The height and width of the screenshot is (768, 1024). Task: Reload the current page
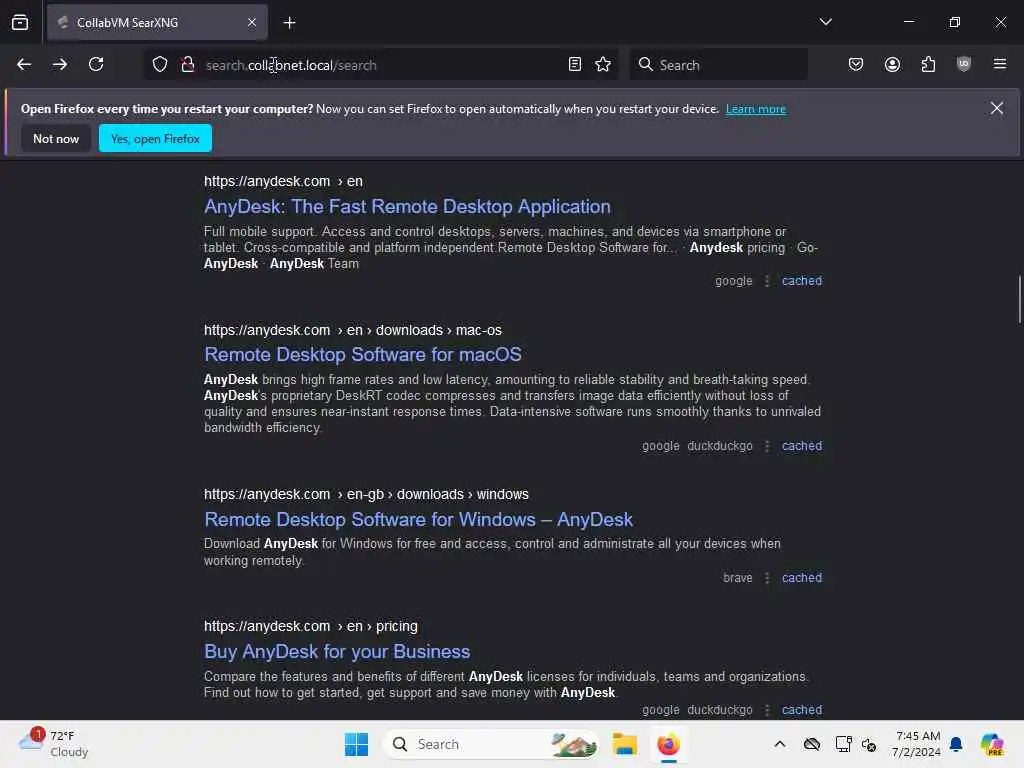[x=96, y=64]
